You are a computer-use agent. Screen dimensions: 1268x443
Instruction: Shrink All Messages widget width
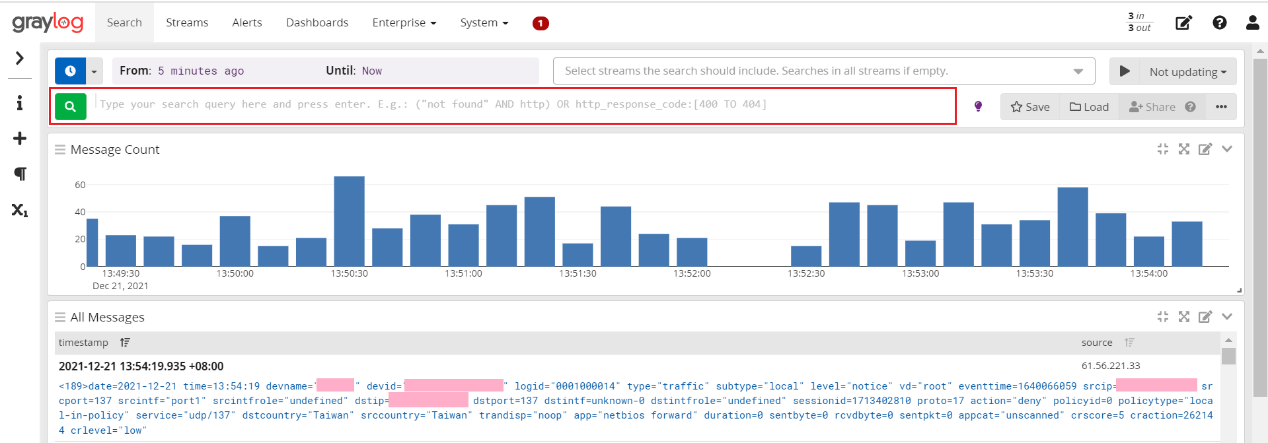coord(1162,317)
